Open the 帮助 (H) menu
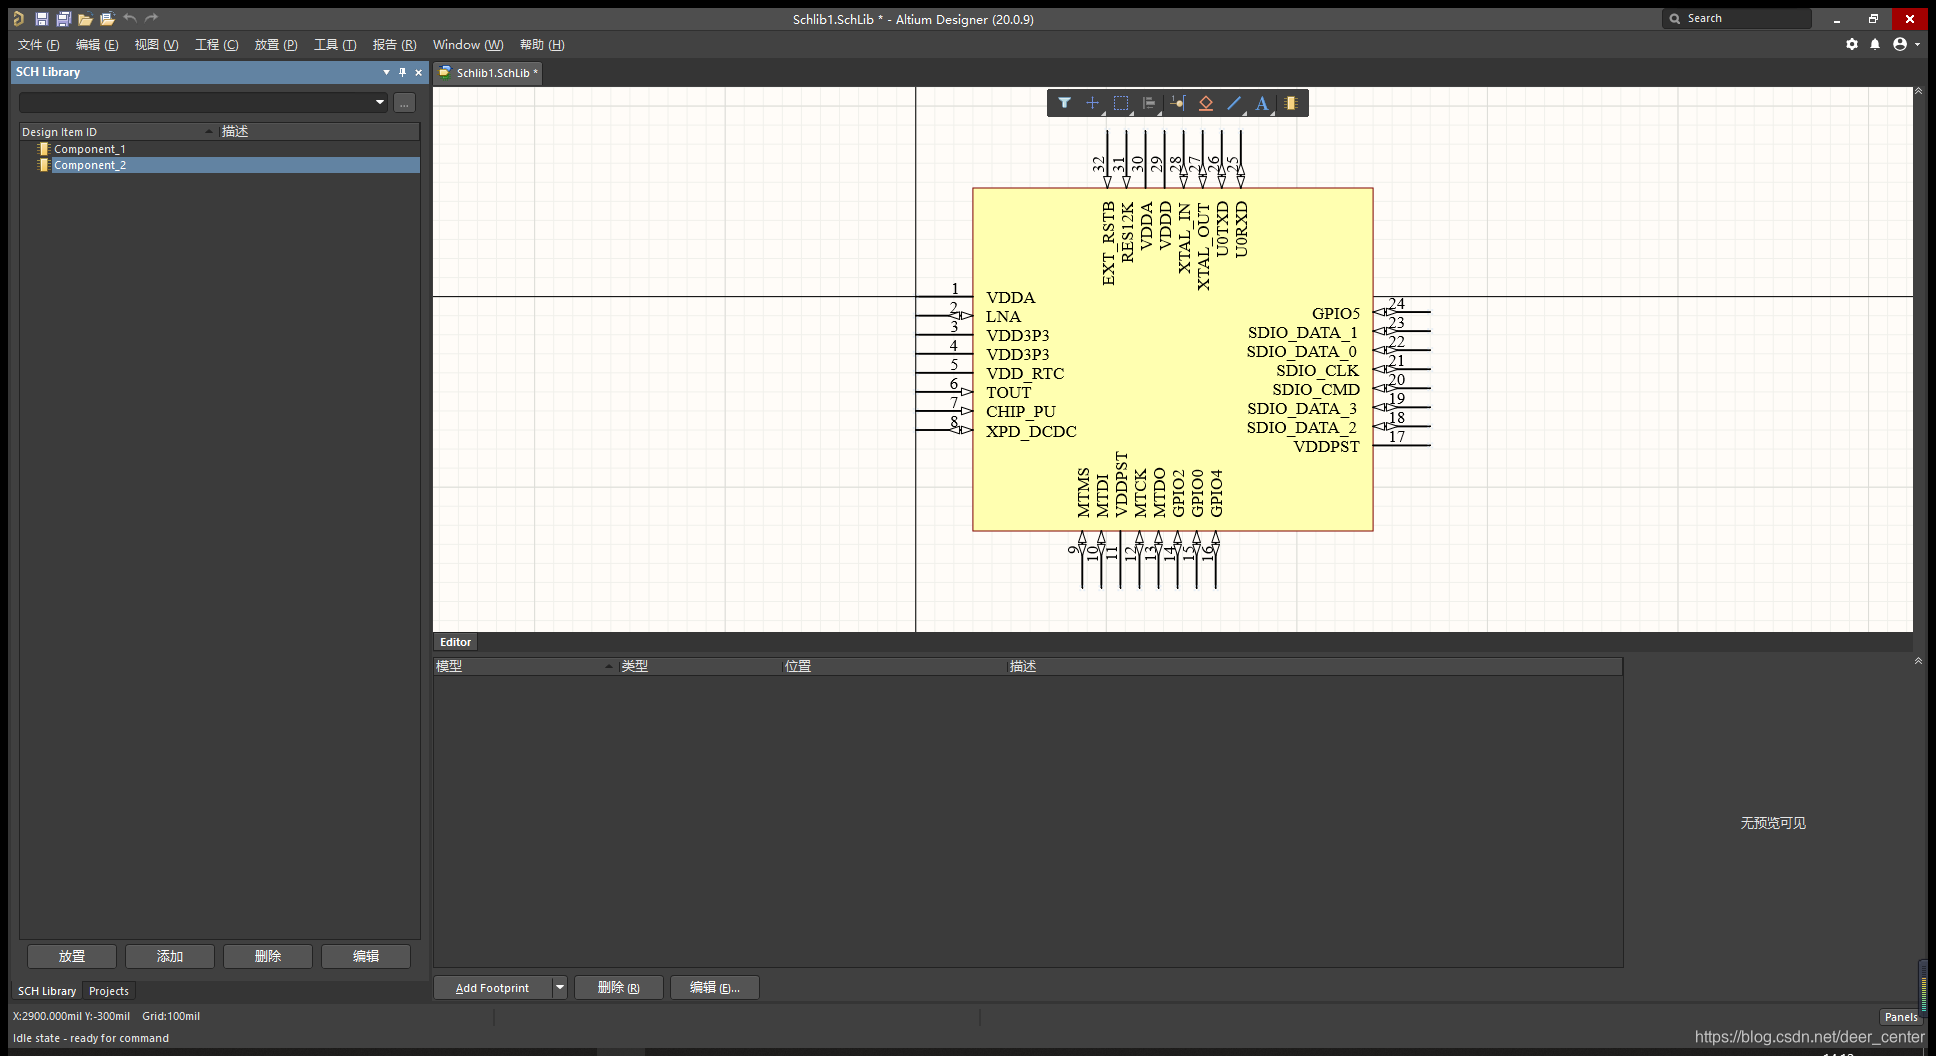 (x=542, y=45)
